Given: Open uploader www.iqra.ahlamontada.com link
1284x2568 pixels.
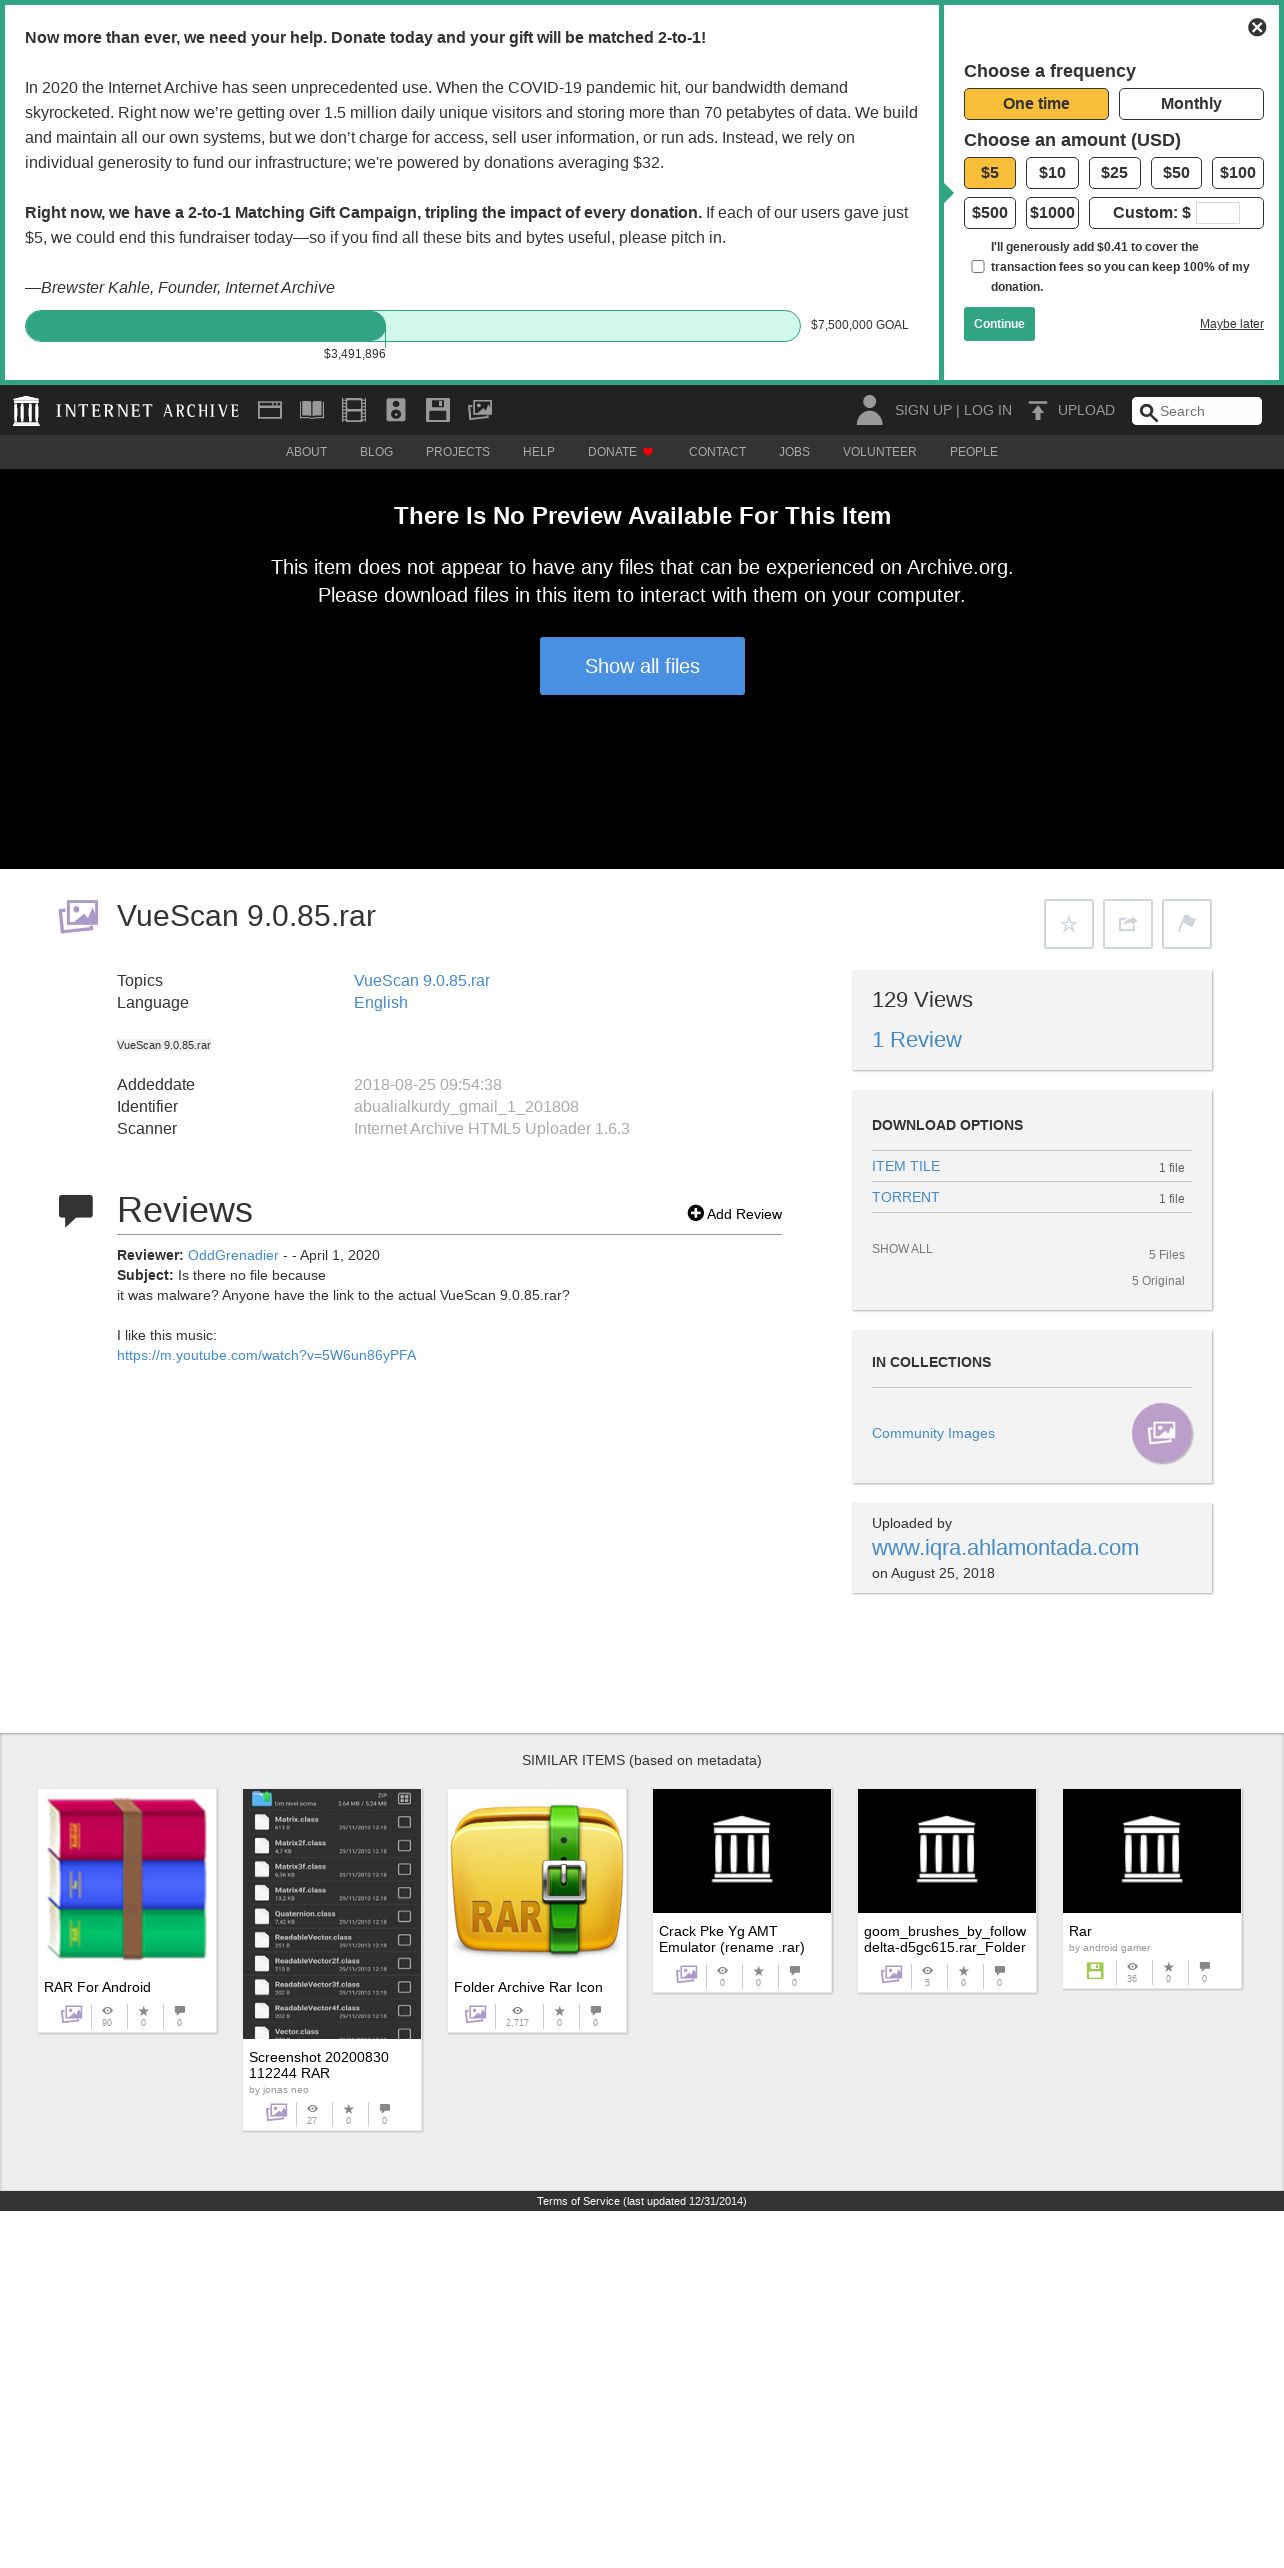Looking at the screenshot, I should [1005, 1548].
